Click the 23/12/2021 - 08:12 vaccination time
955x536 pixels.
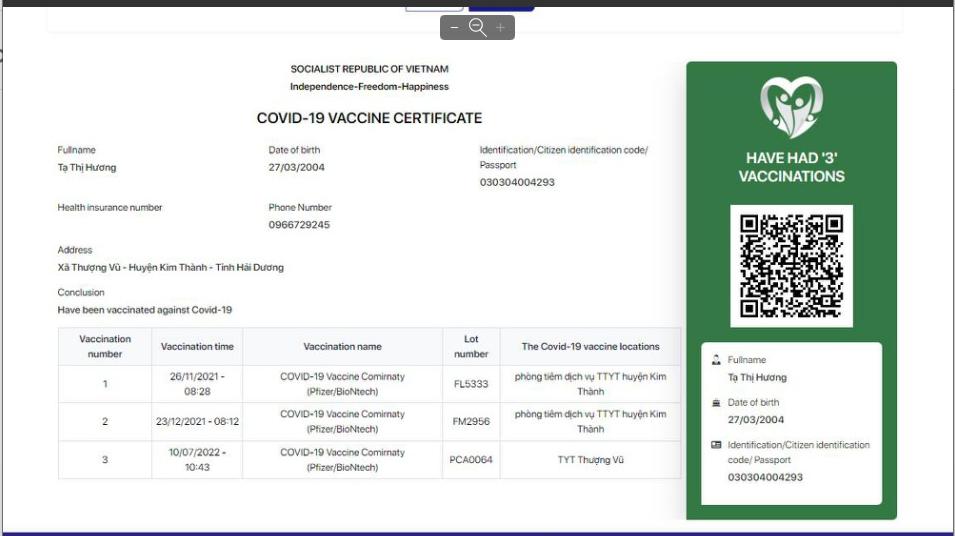(197, 422)
